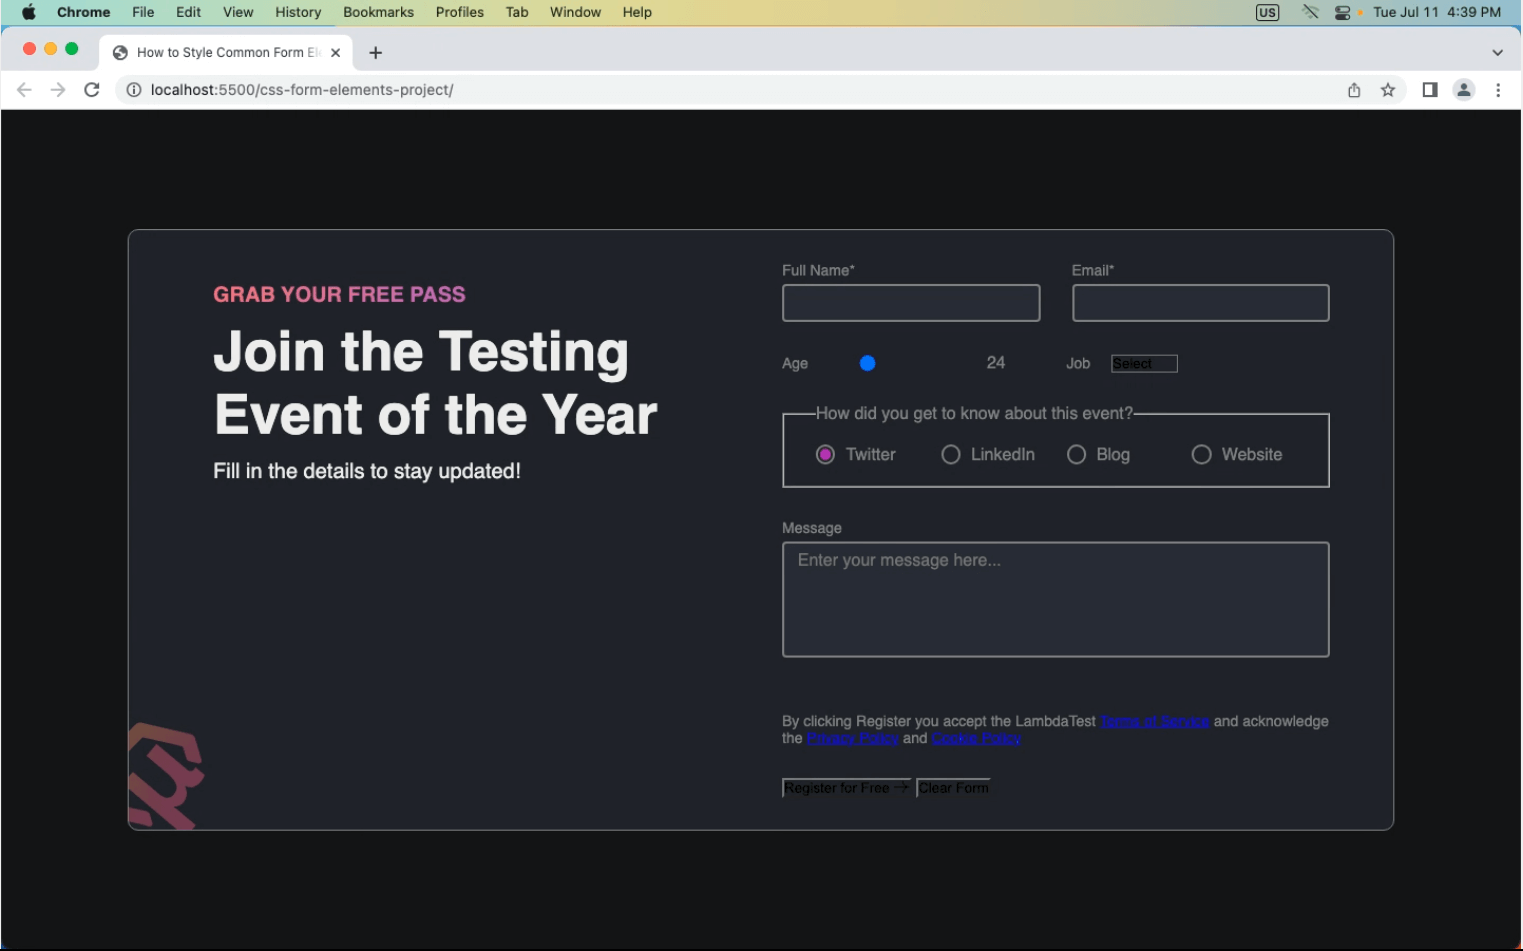The width and height of the screenshot is (1523, 951).
Task: Open Chrome's three-dot menu
Action: [x=1498, y=90]
